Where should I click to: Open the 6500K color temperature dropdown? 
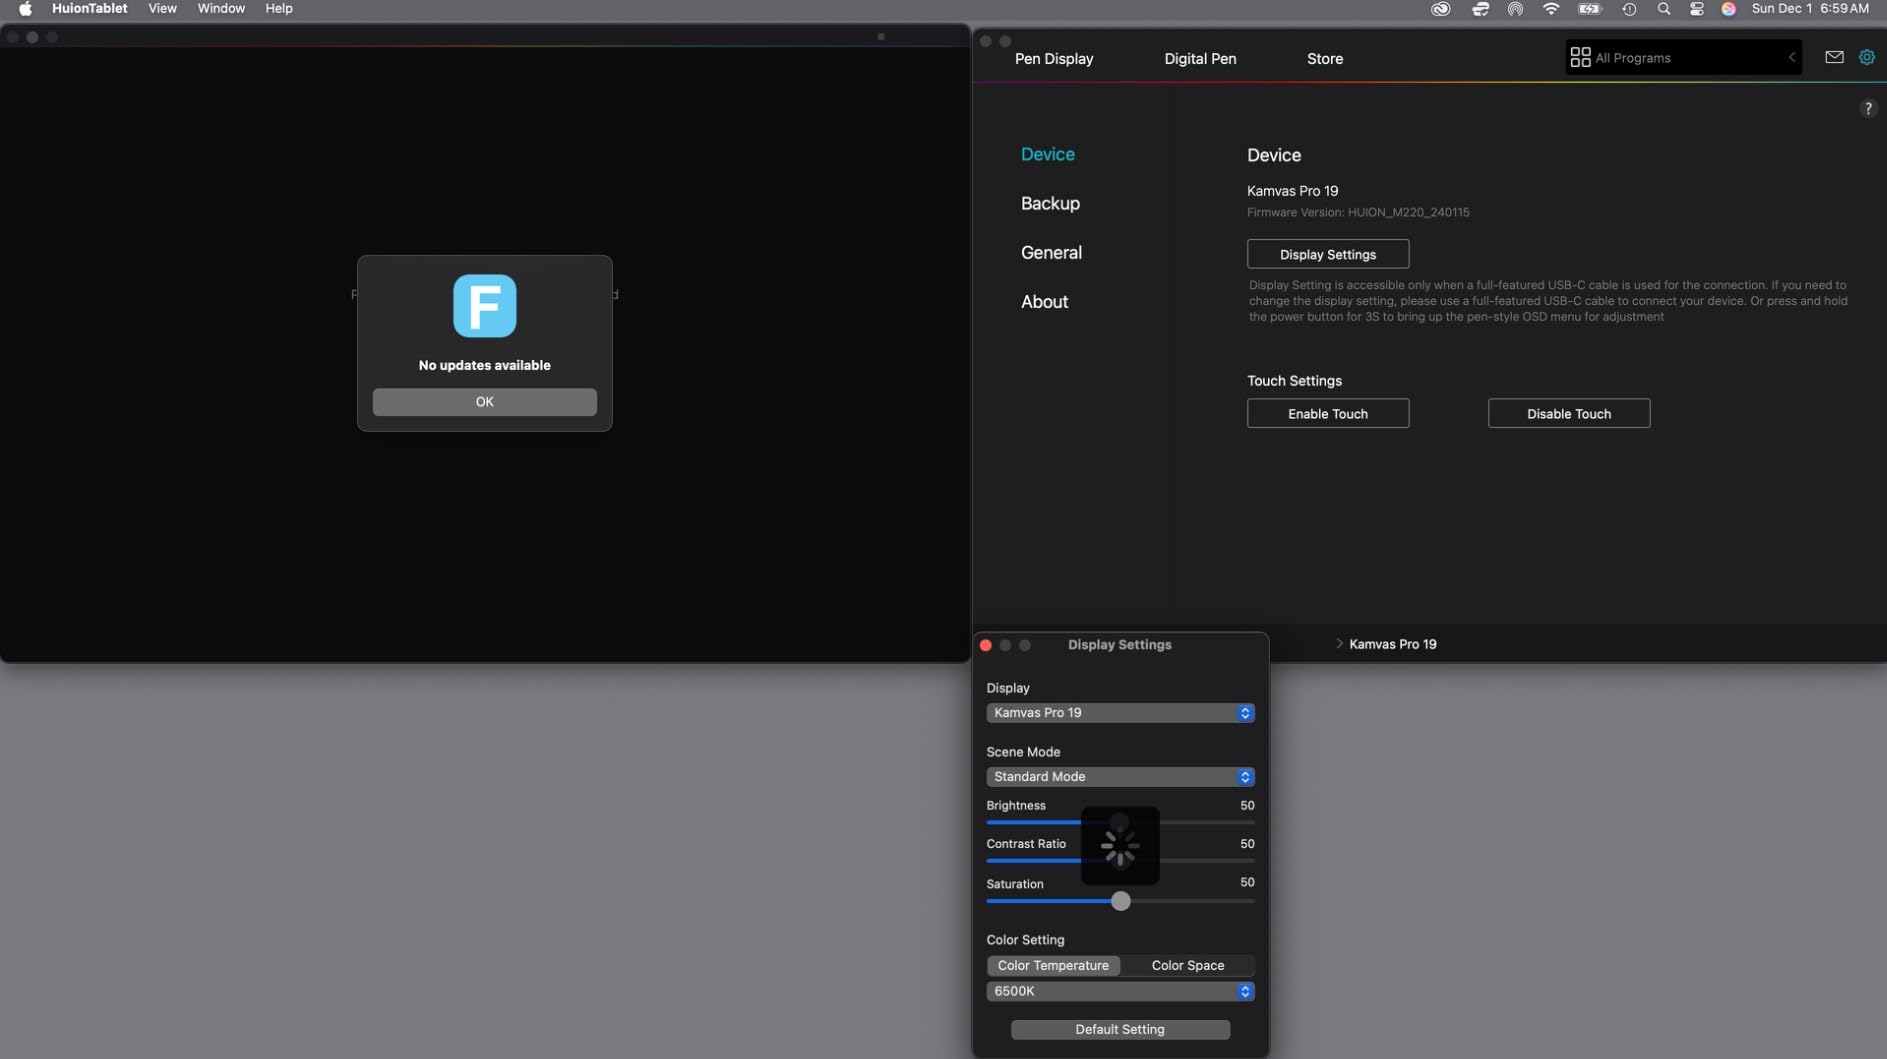[x=1120, y=992]
